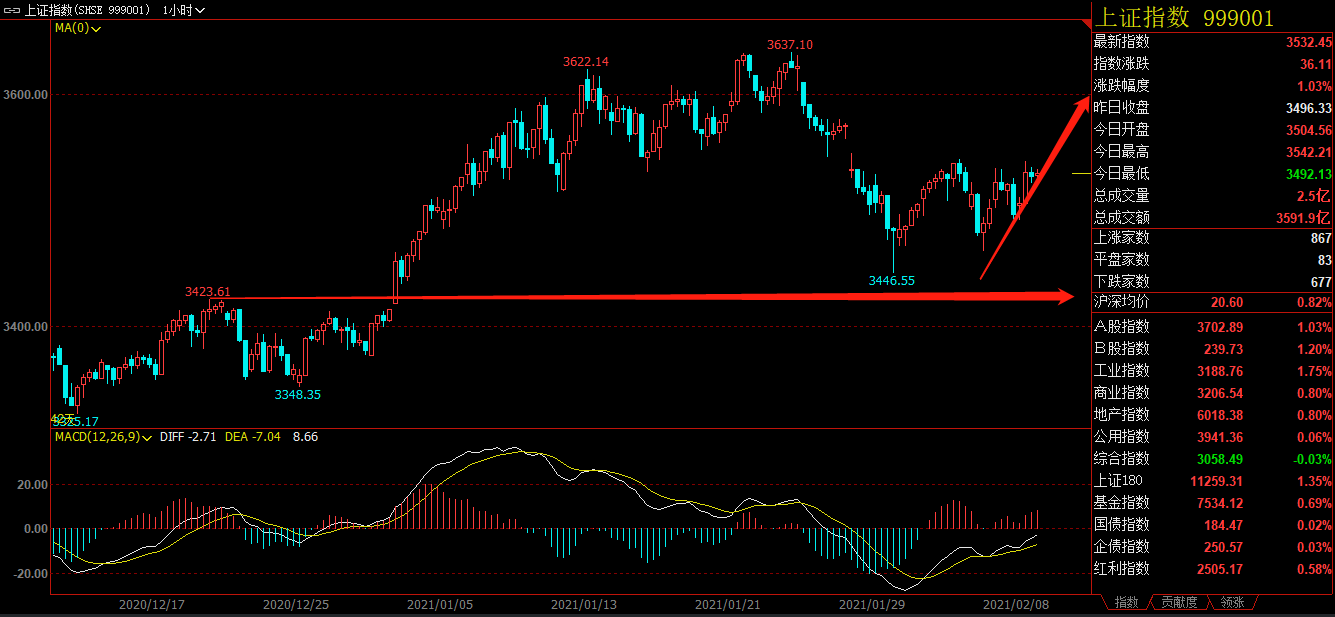Select the 工业指数 row in index list
Image resolution: width=1335 pixels, height=617 pixels.
point(1212,371)
